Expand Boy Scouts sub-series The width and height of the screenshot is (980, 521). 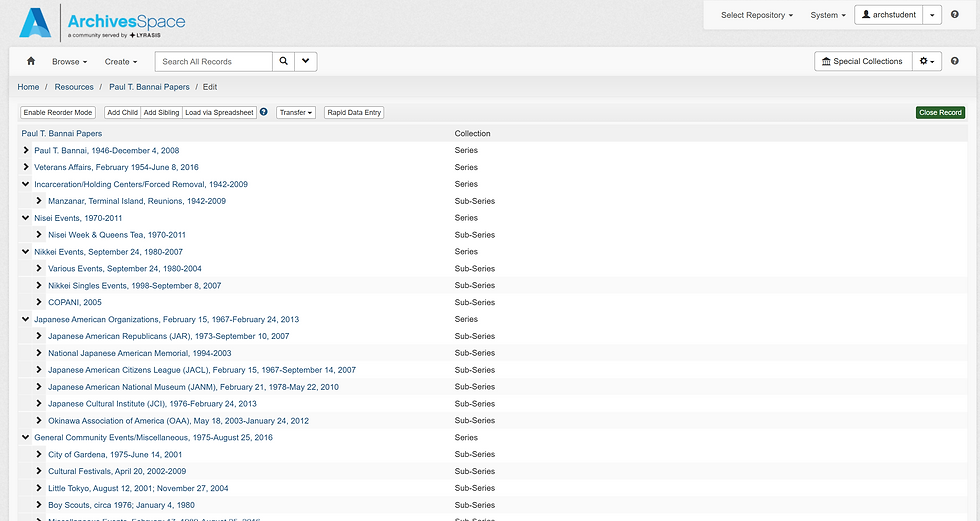pyautogui.click(x=39, y=505)
